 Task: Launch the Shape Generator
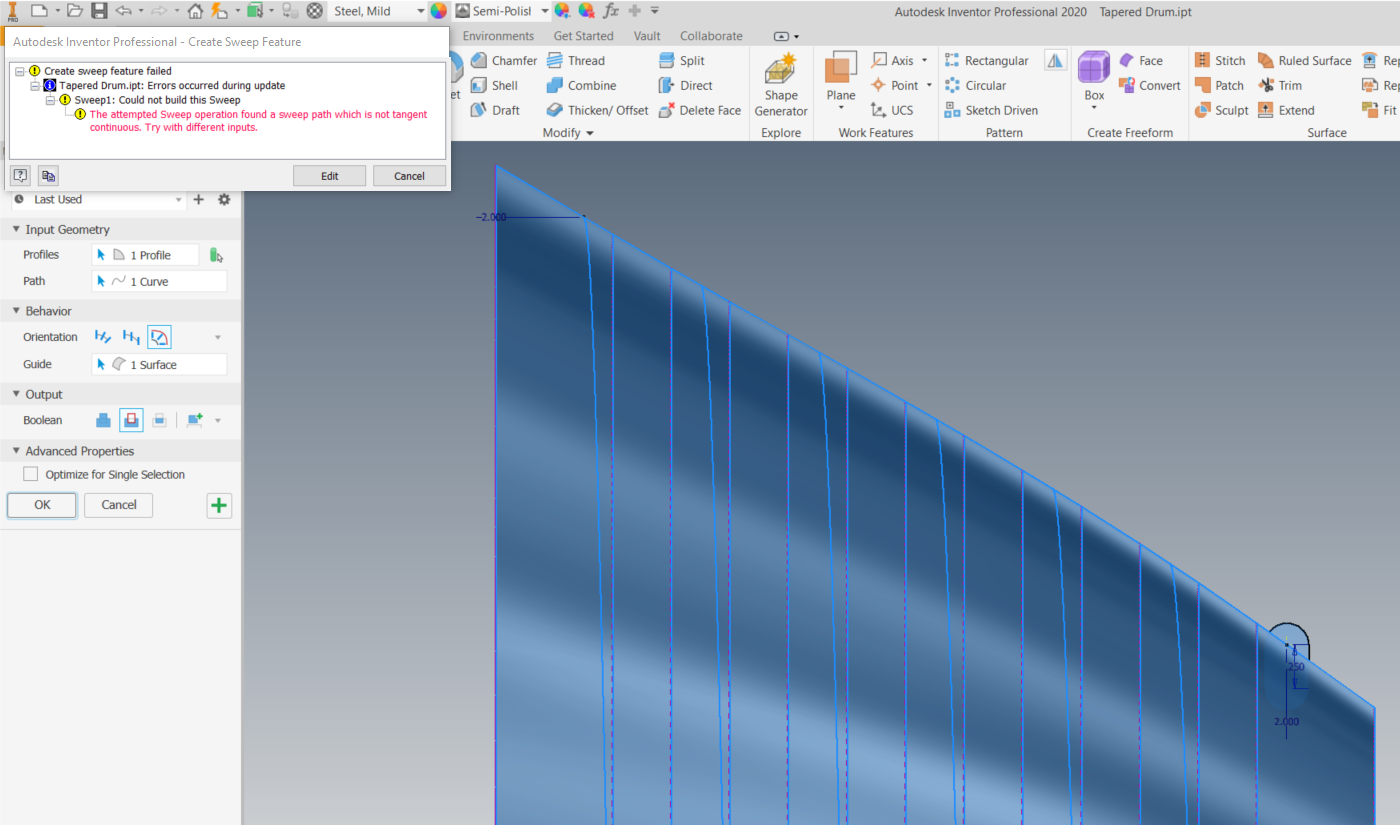coord(781,85)
